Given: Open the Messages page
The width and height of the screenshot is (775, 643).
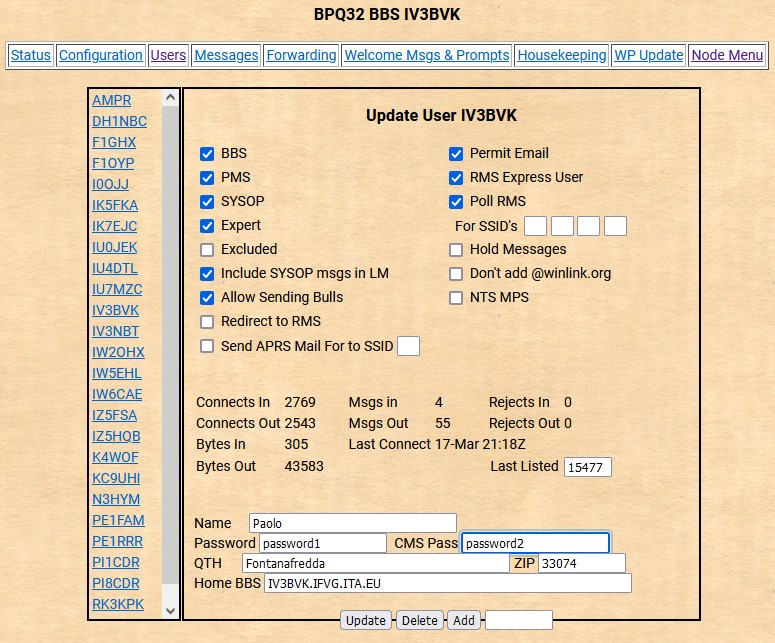Looking at the screenshot, I should point(226,55).
